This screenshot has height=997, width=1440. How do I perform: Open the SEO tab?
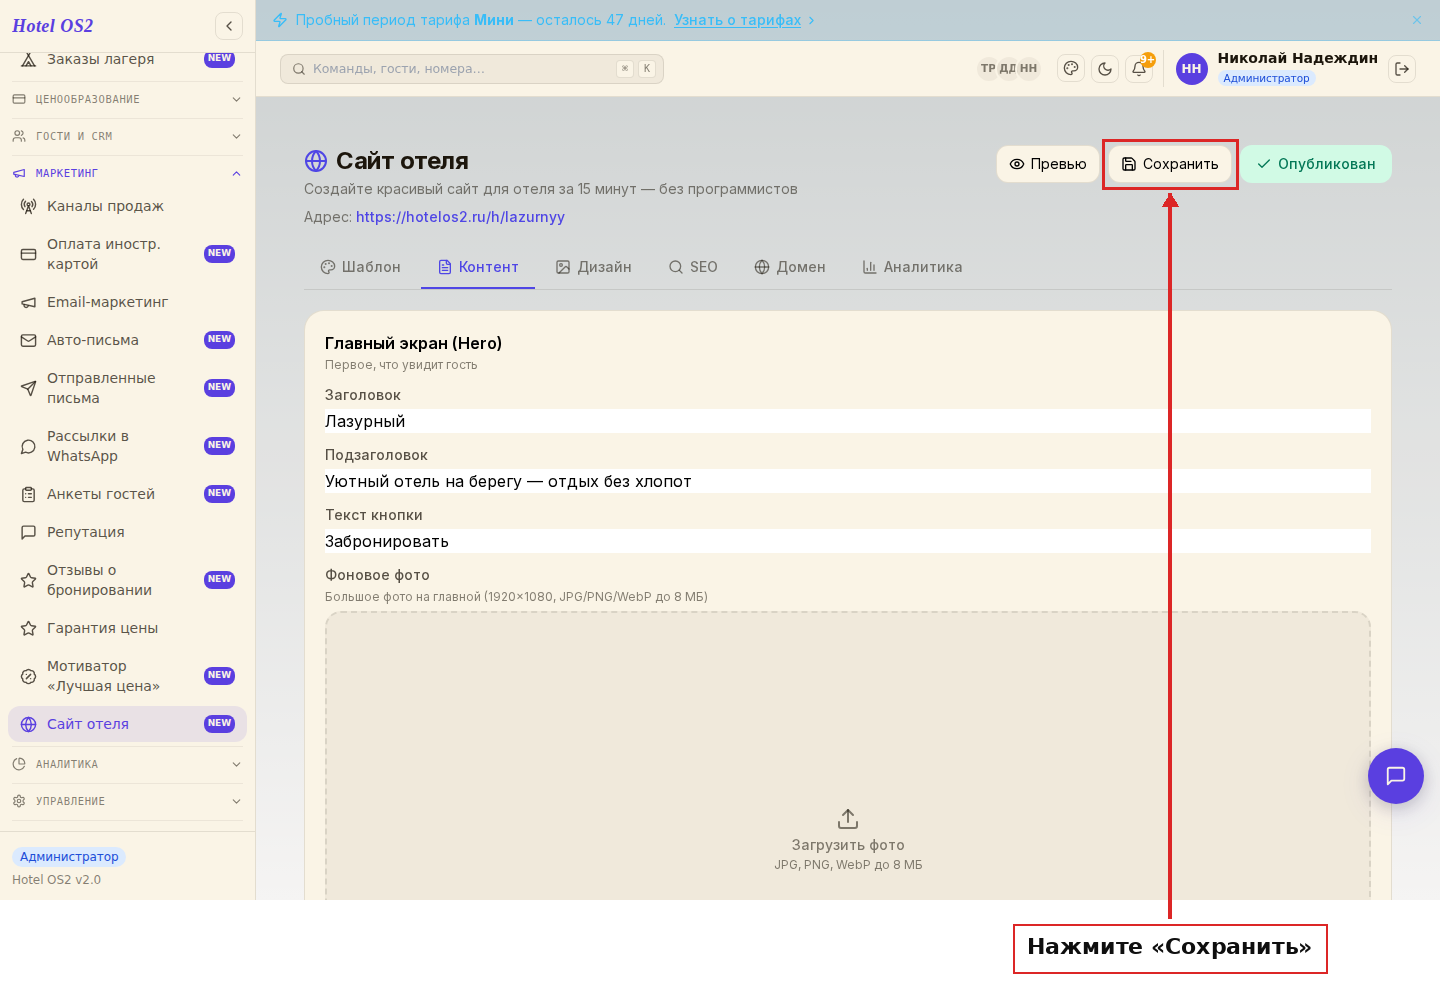693,267
